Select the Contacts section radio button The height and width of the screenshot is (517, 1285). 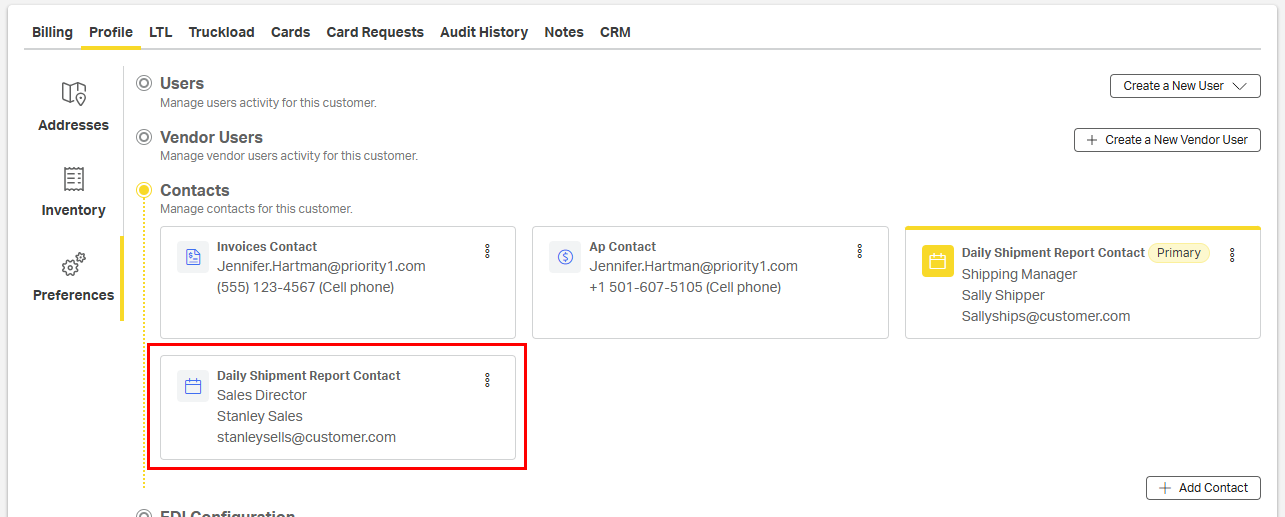tap(144, 190)
